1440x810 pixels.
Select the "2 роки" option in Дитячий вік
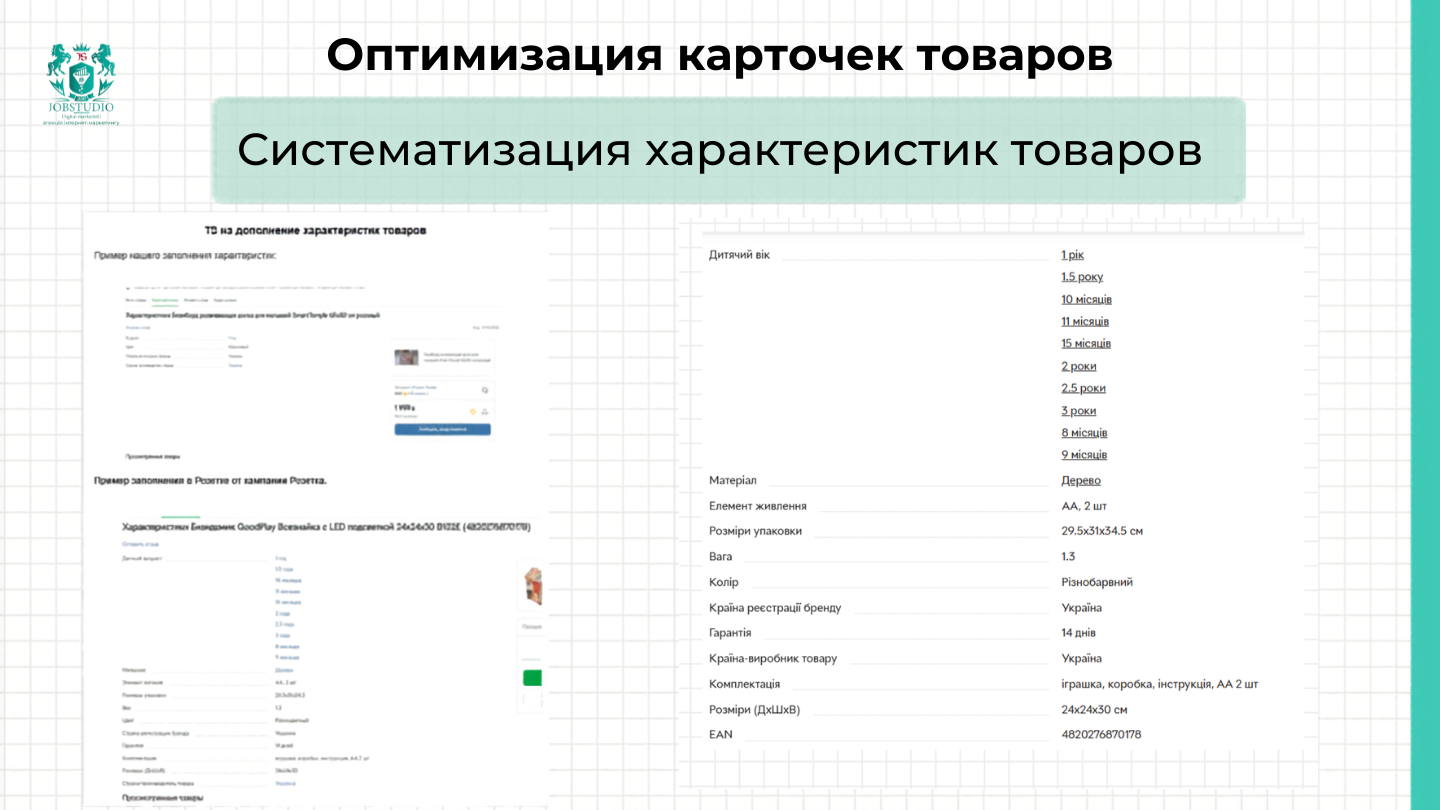pos(1080,366)
